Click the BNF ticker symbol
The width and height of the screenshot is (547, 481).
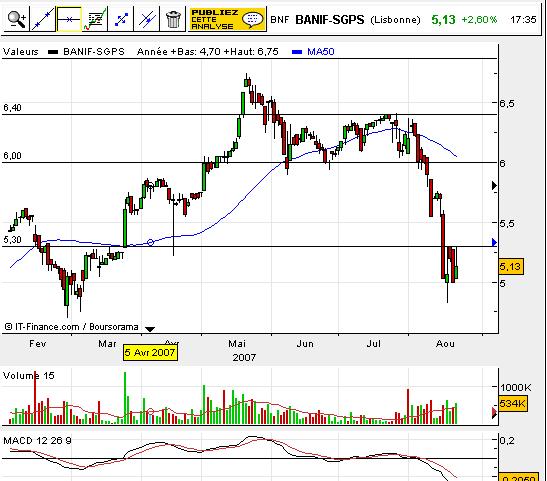[x=280, y=20]
